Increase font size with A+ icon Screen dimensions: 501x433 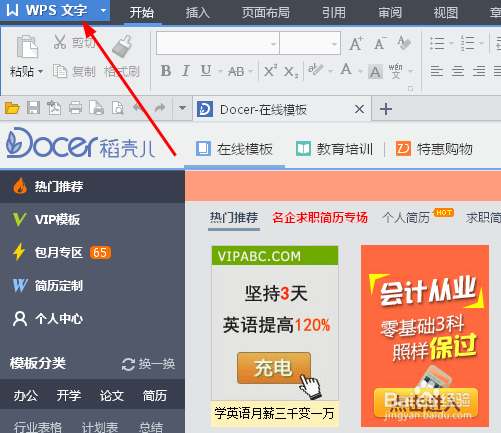coord(356,44)
